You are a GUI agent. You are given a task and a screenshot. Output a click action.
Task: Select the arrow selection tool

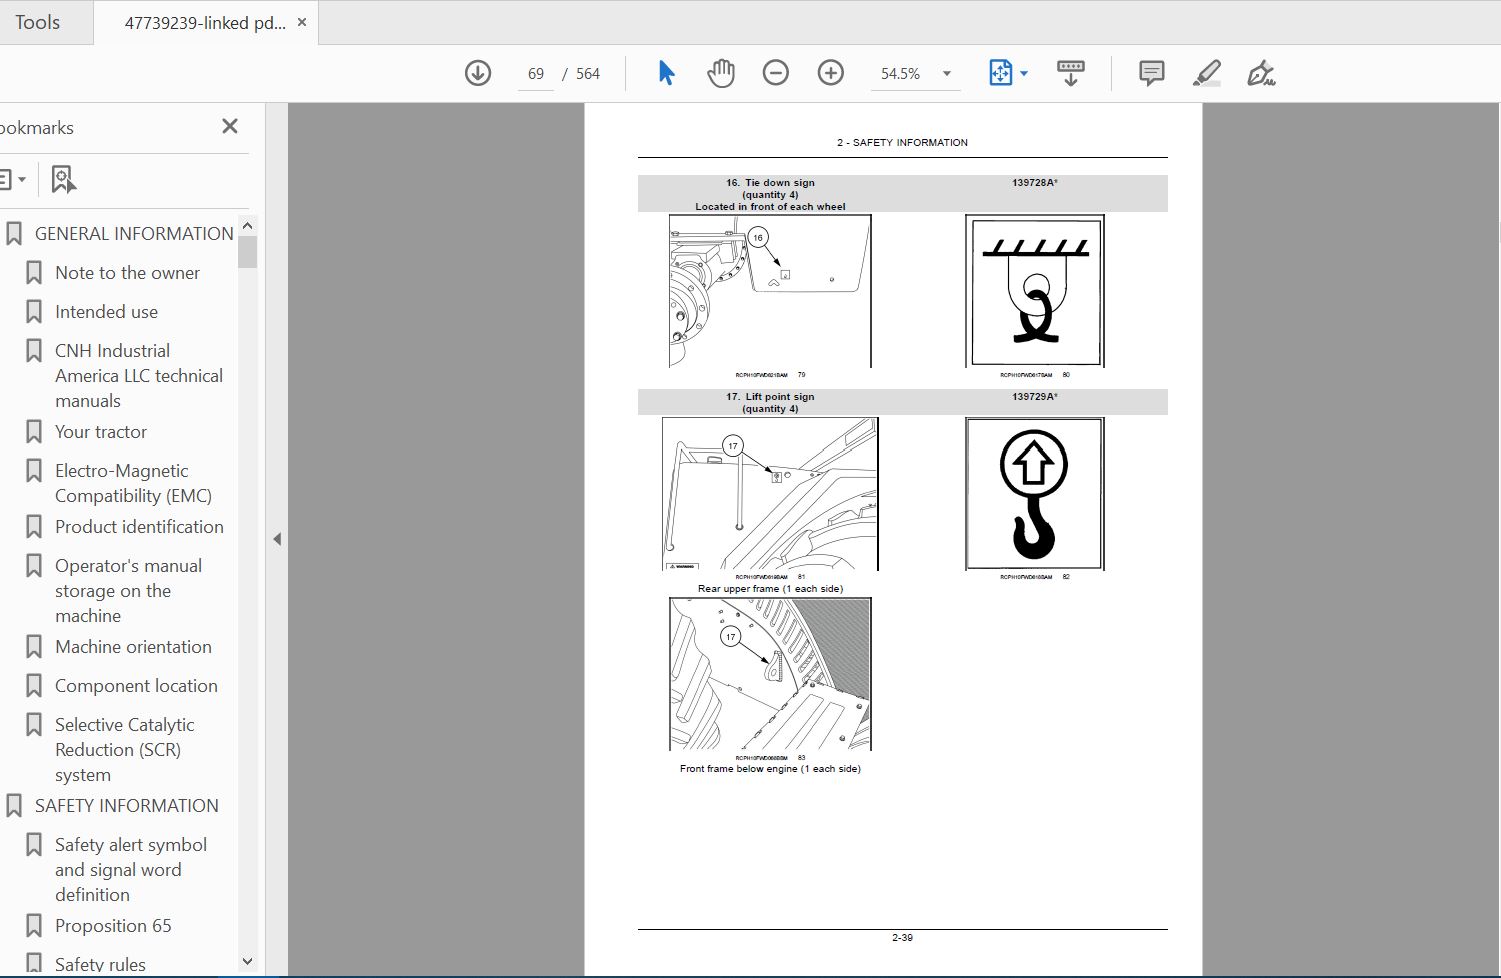tap(666, 73)
